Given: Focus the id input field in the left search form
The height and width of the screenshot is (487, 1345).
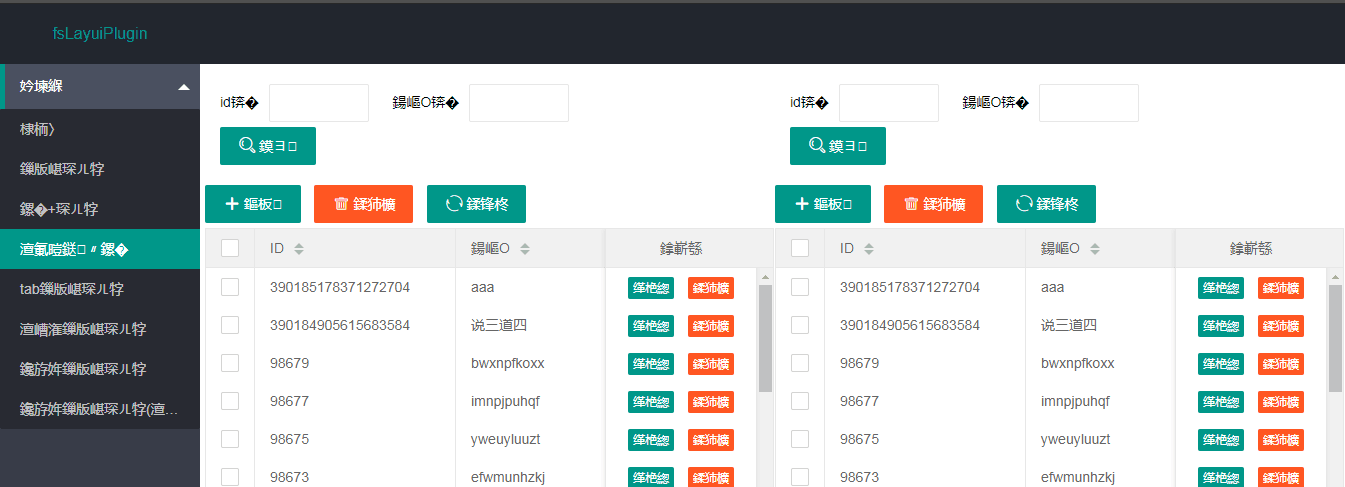Looking at the screenshot, I should tap(319, 103).
